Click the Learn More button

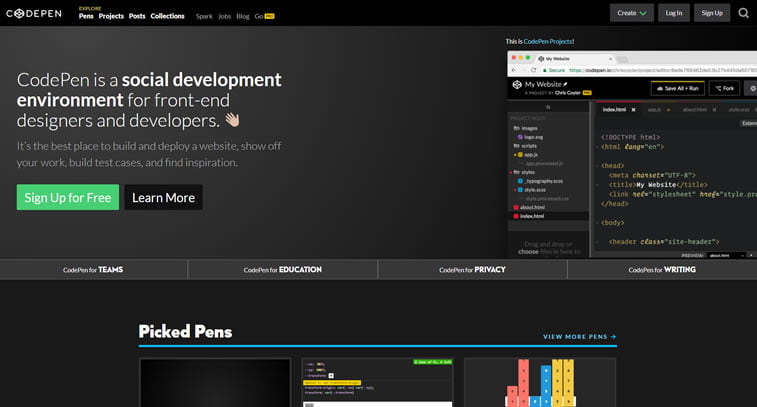point(163,197)
